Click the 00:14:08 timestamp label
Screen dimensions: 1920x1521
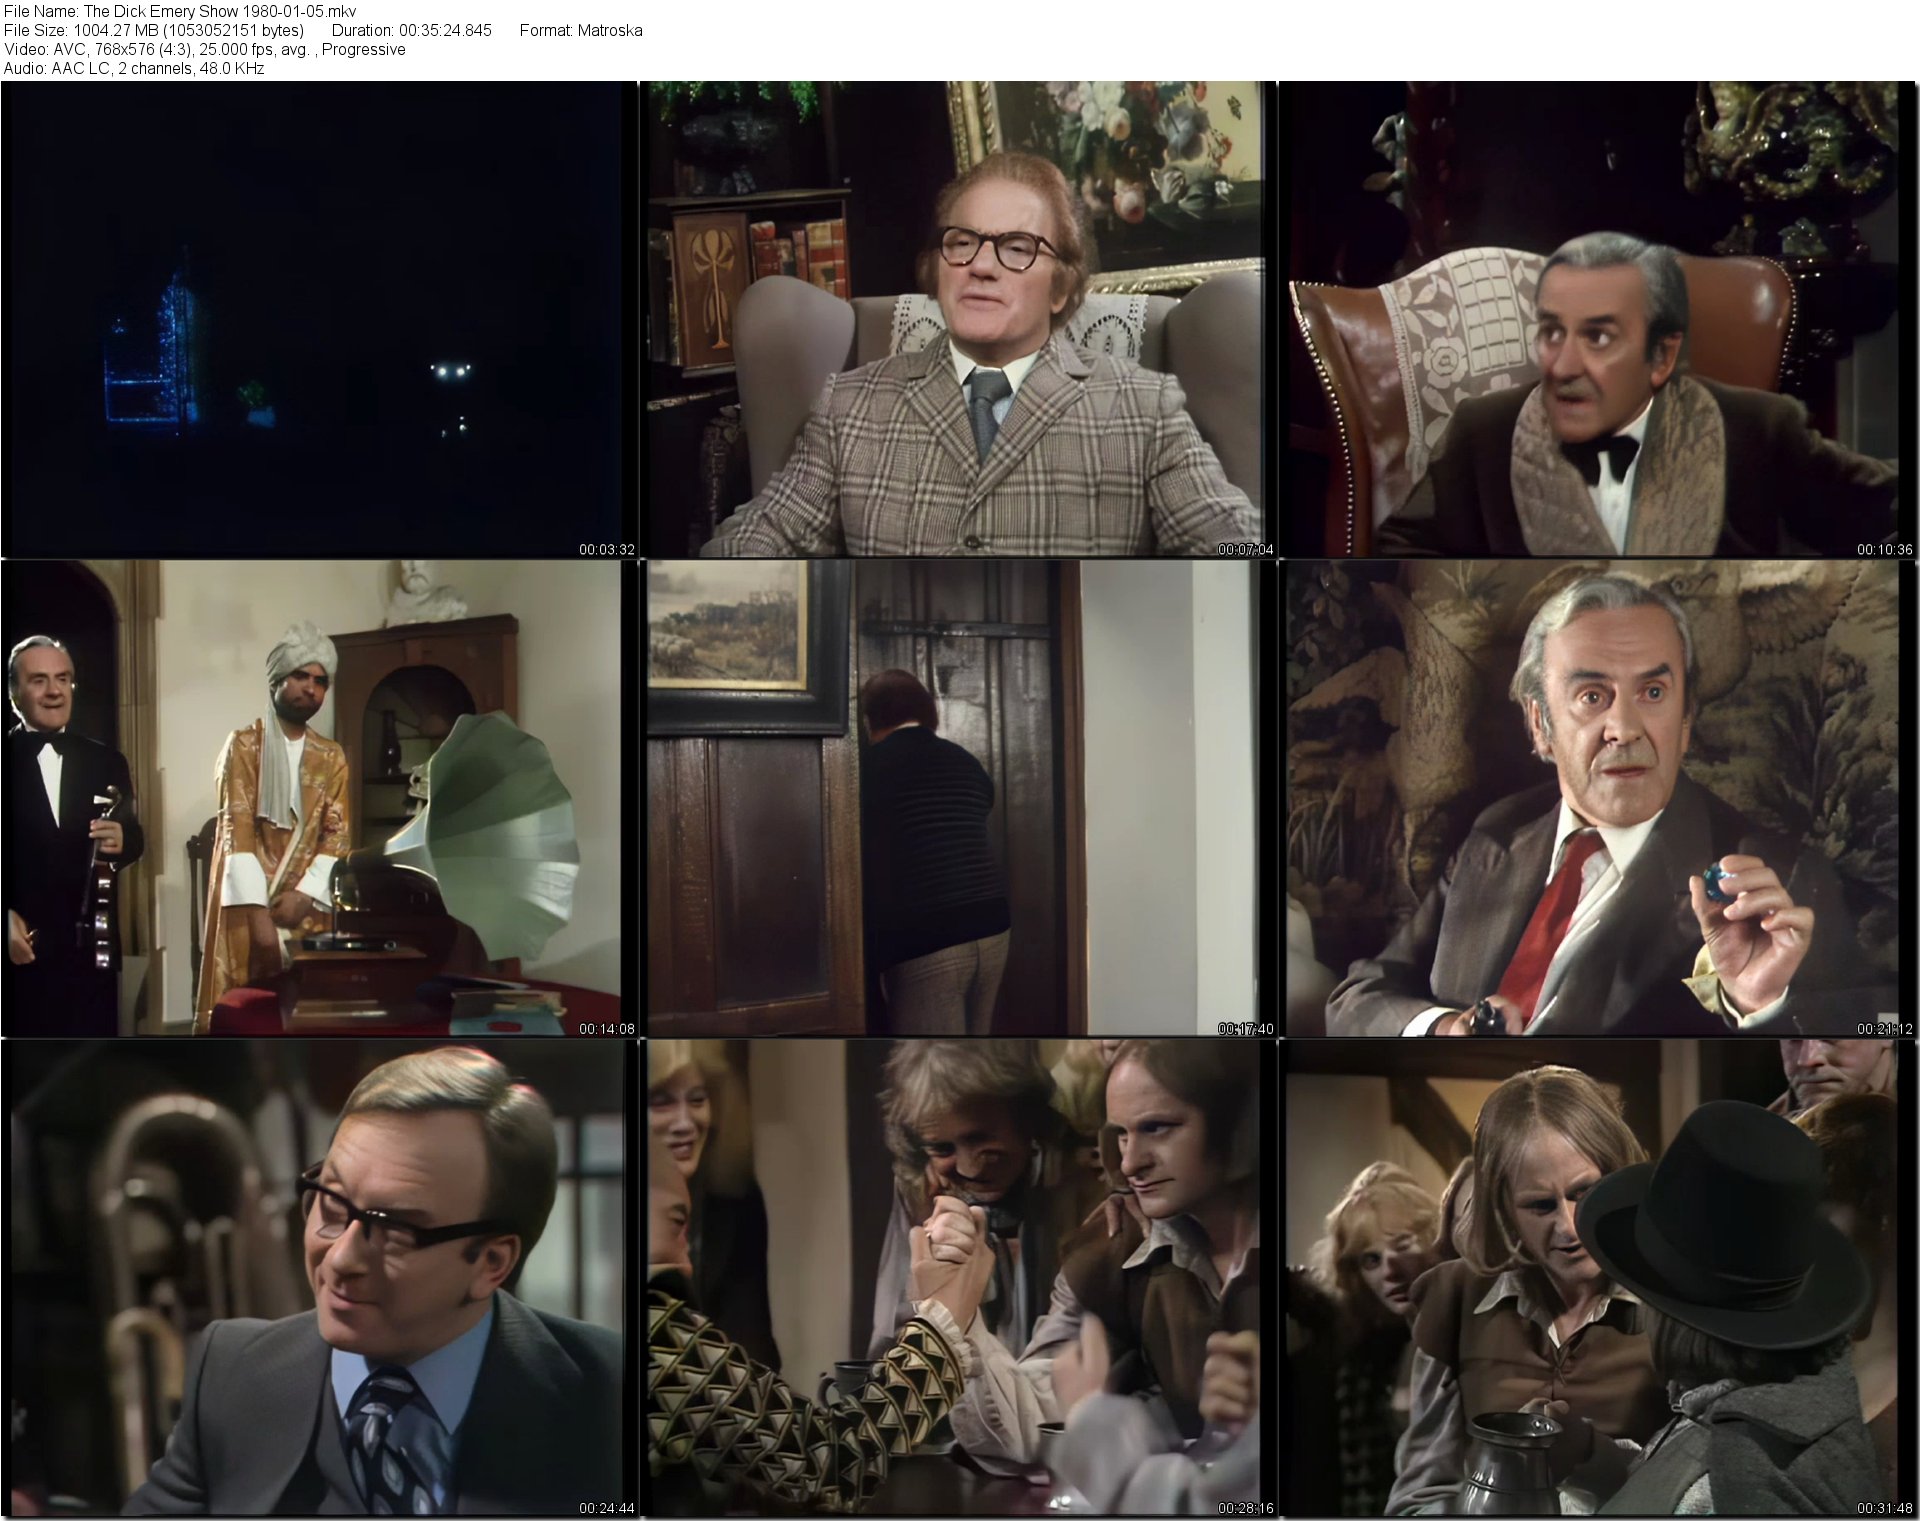pyautogui.click(x=606, y=1028)
